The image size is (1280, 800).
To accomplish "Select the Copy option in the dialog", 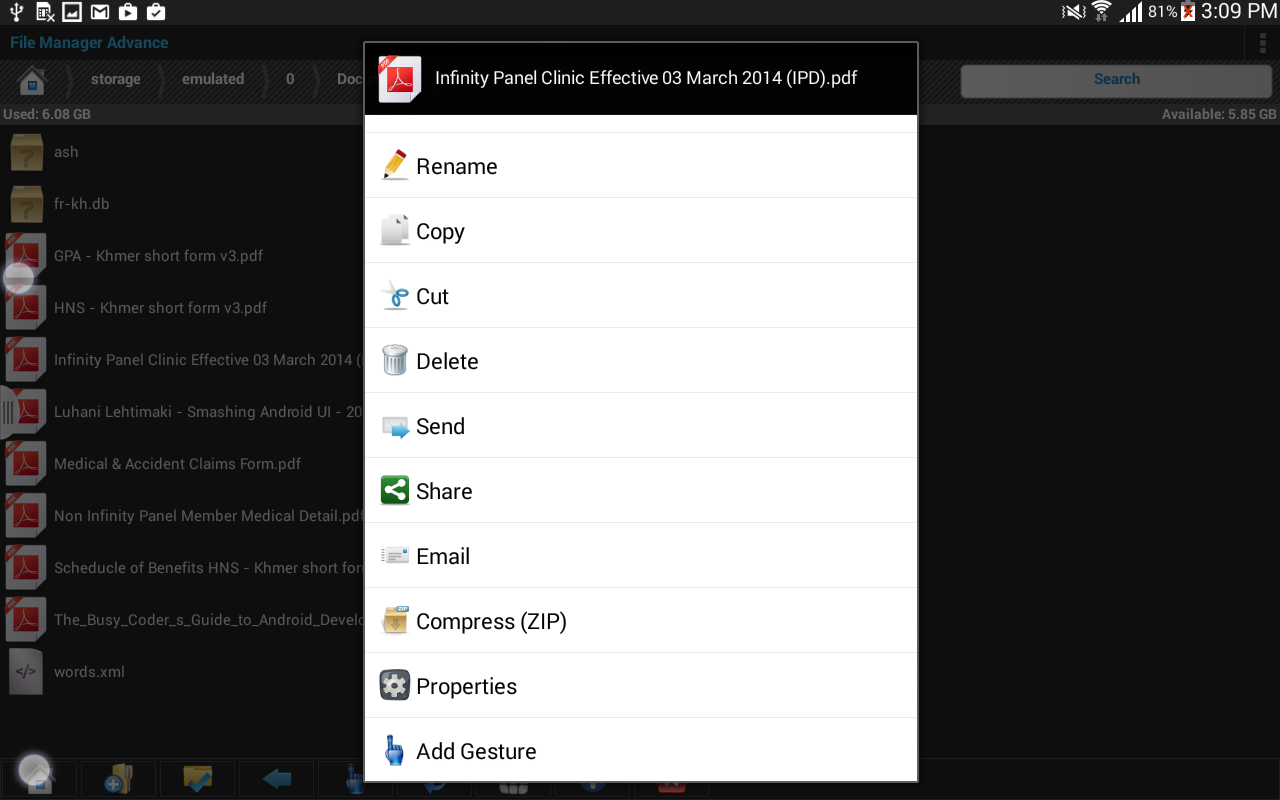I will [x=641, y=231].
